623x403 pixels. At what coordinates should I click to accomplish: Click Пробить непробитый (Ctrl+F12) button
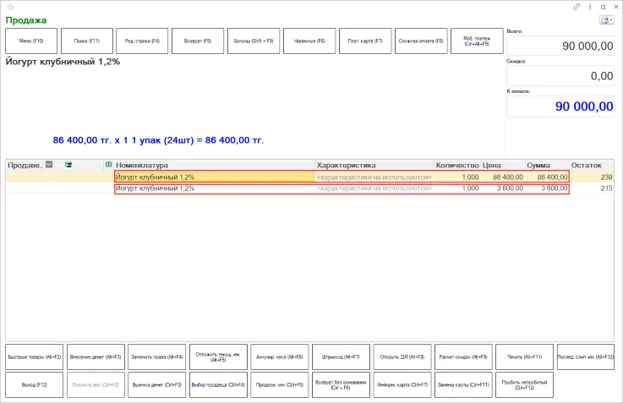click(524, 385)
